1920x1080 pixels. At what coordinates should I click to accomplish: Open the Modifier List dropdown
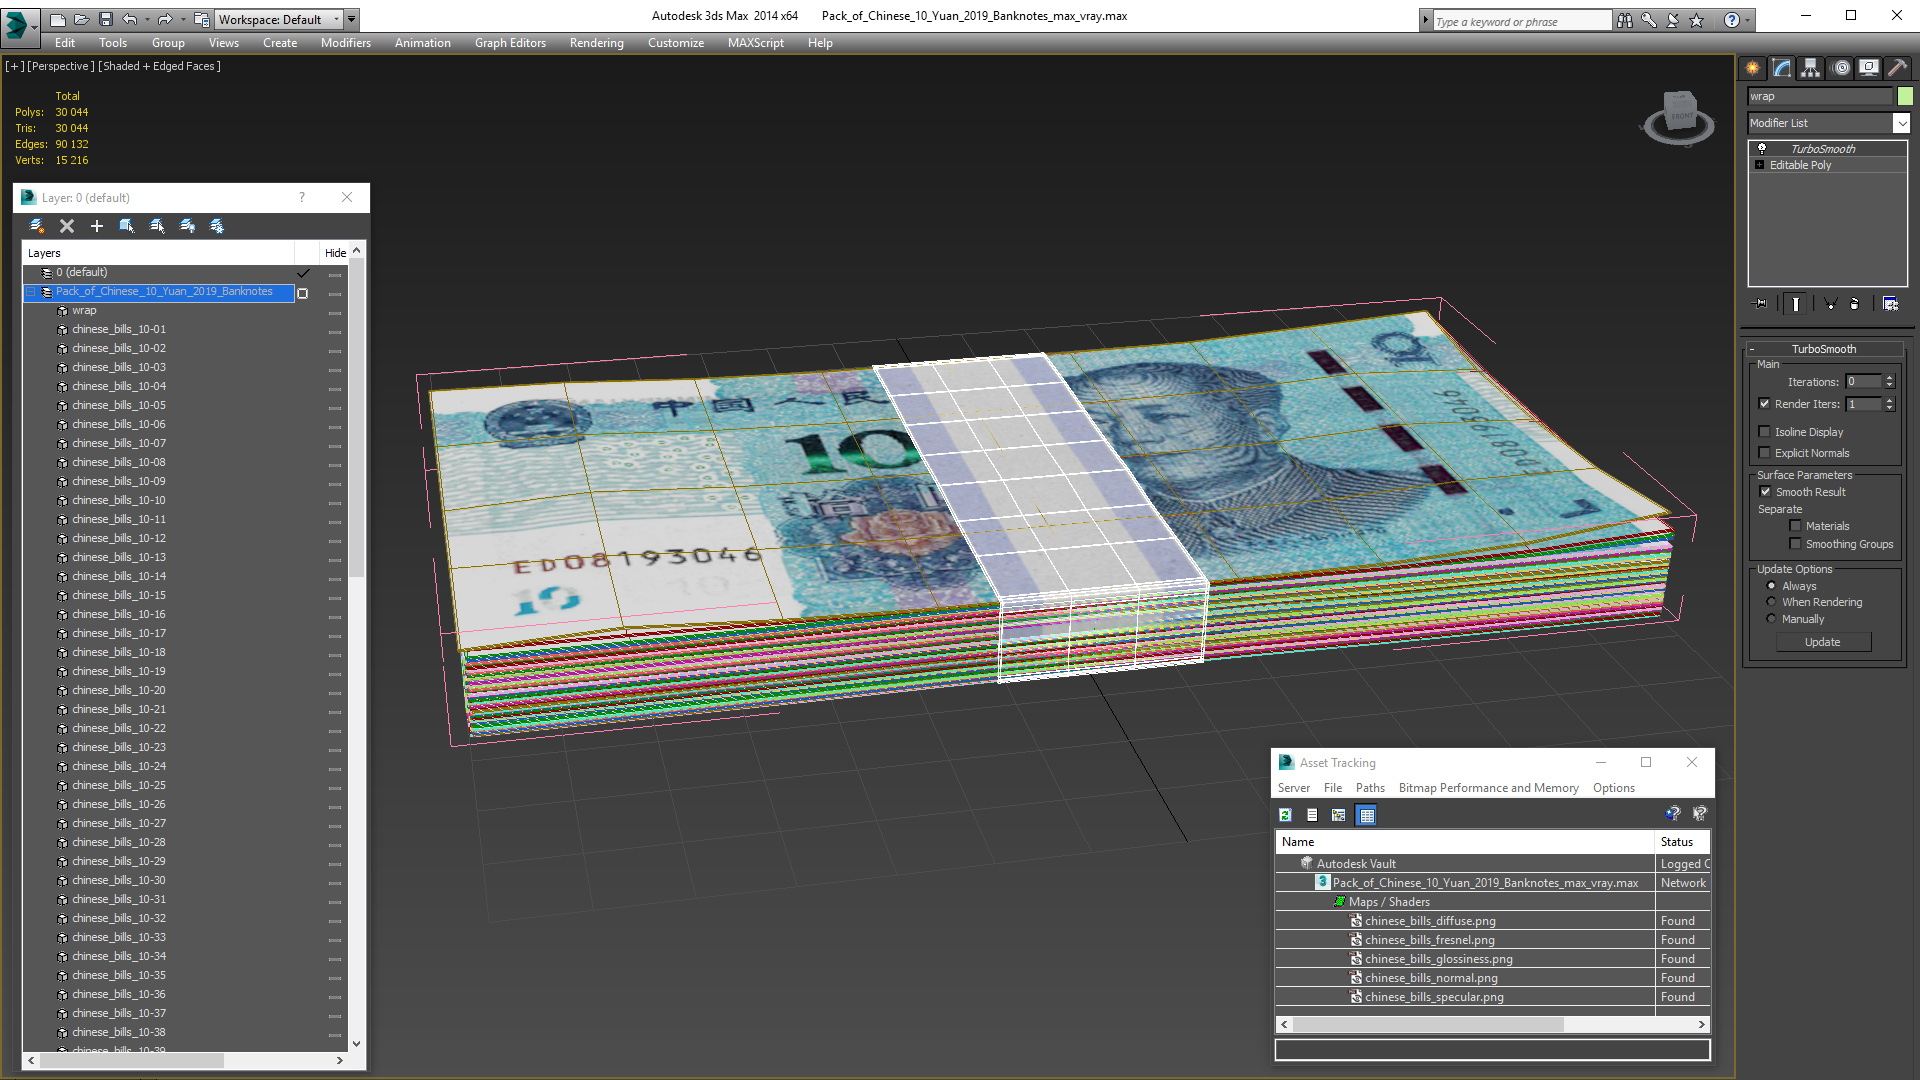click(1901, 123)
